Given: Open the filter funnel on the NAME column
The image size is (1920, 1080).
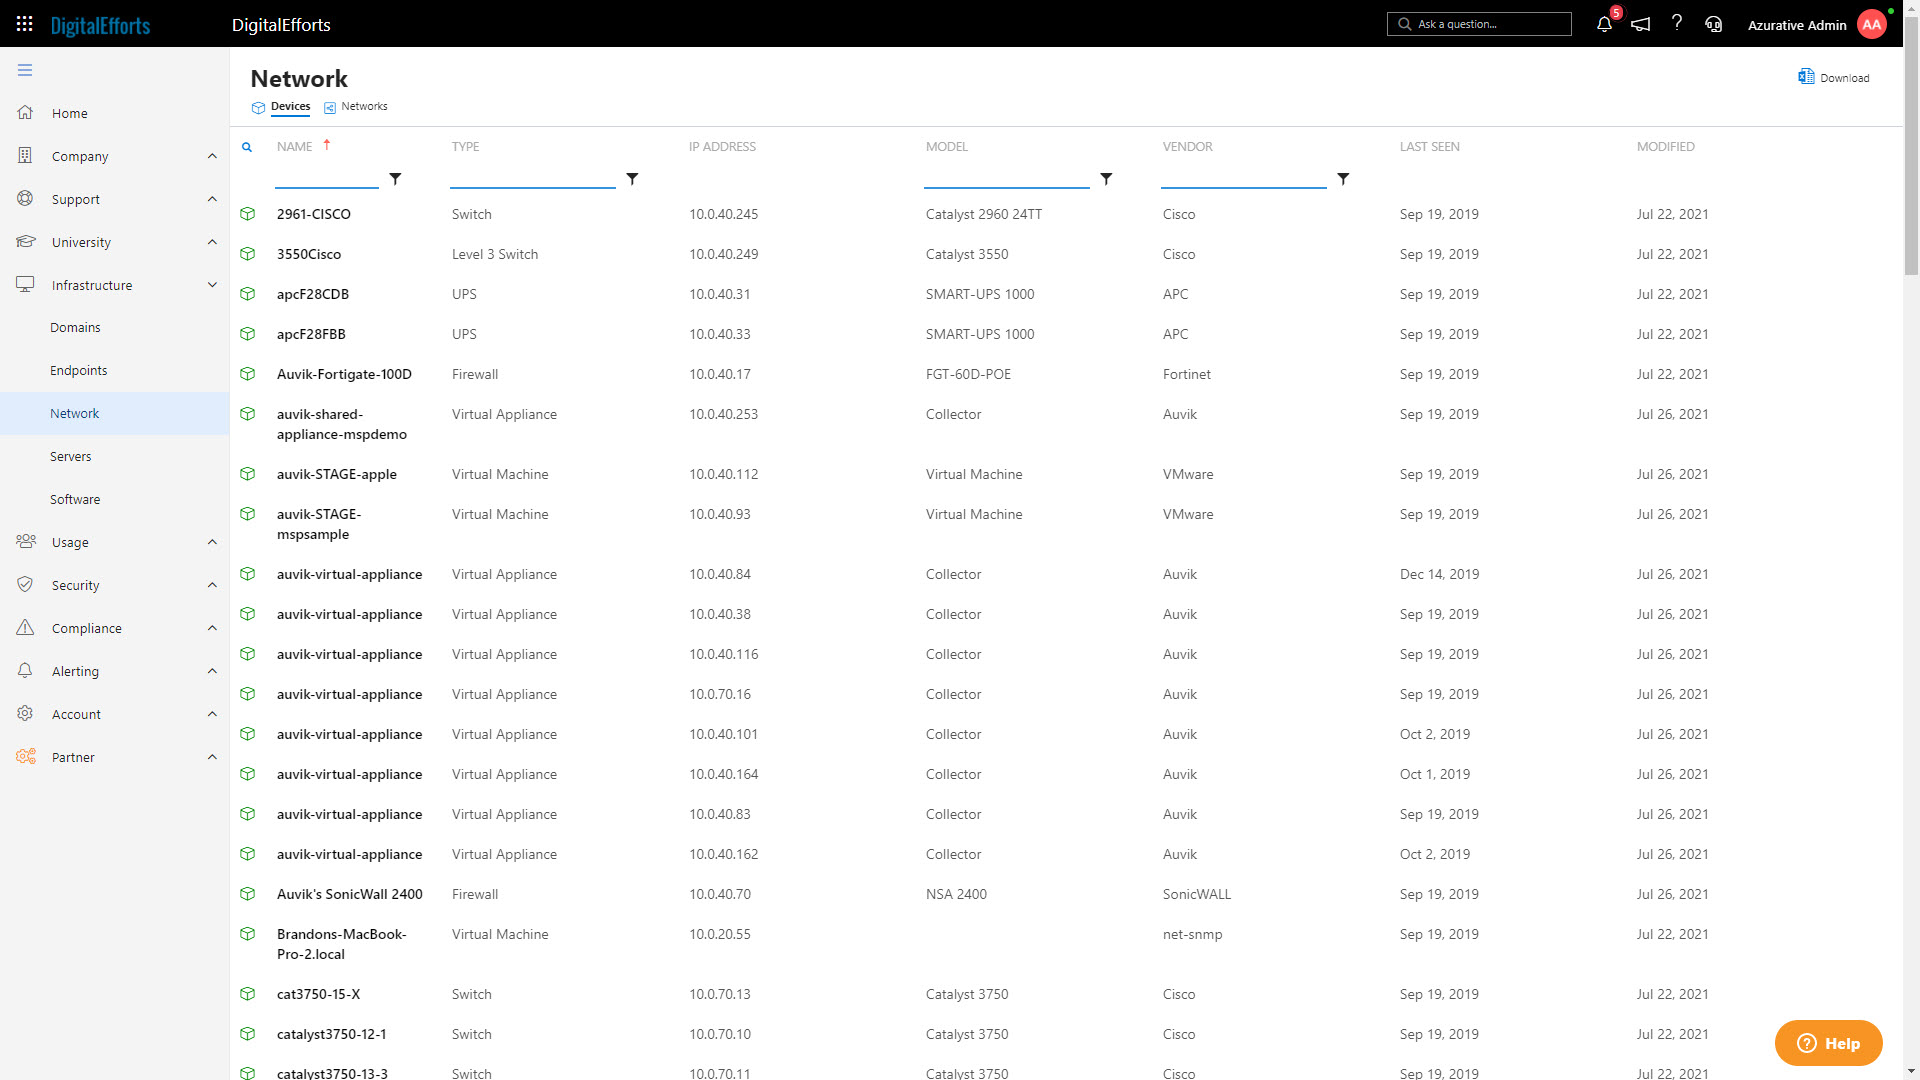Looking at the screenshot, I should [396, 179].
